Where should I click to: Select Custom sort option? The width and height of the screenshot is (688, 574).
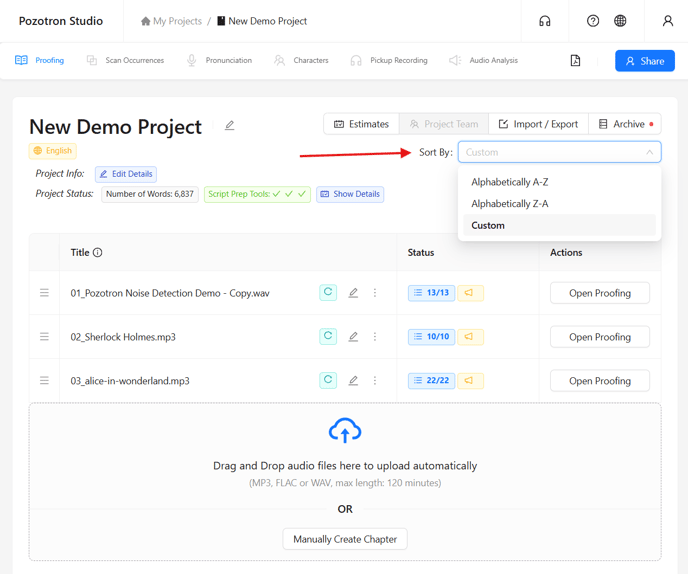(x=559, y=225)
